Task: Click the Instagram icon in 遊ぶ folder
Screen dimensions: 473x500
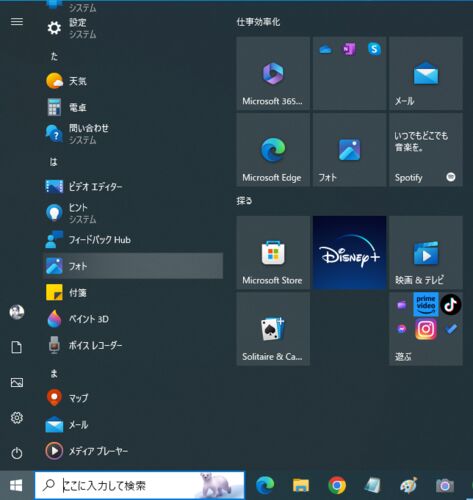Action: coord(426,329)
